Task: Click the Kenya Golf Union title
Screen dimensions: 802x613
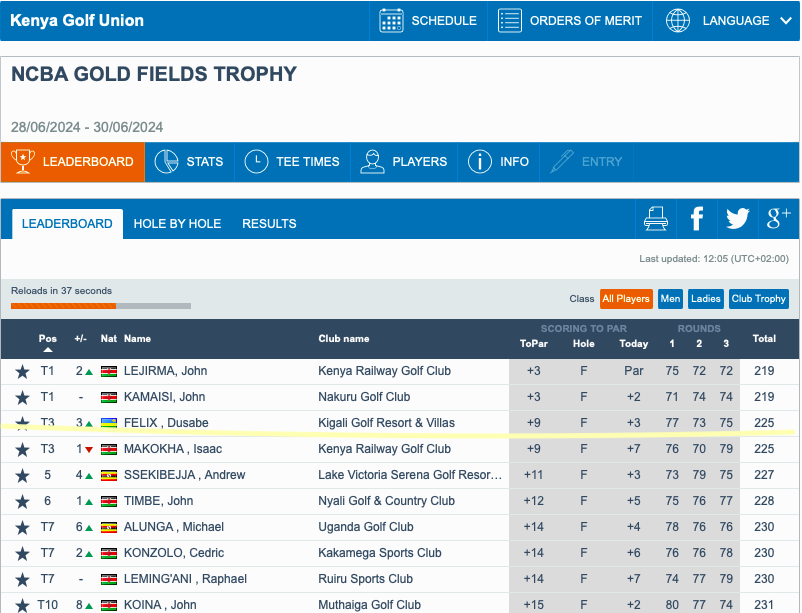Action: 77,20
